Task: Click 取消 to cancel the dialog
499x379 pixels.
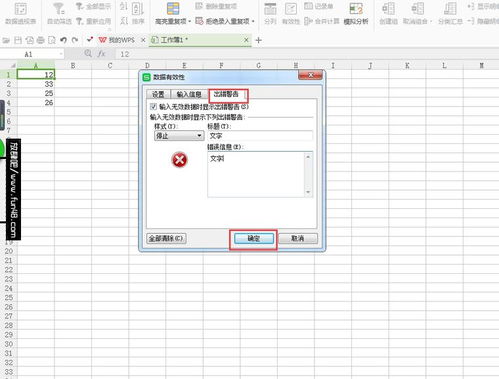Action: (297, 239)
